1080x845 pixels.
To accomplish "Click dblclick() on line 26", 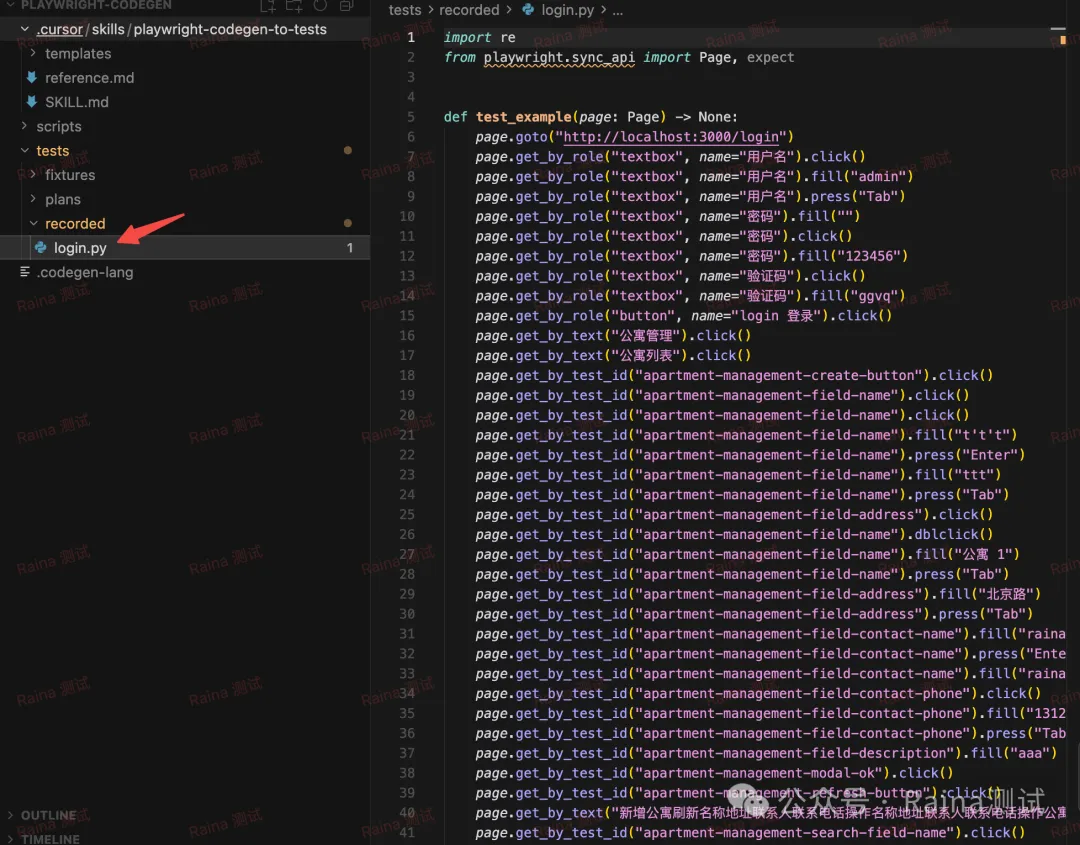I will [953, 534].
